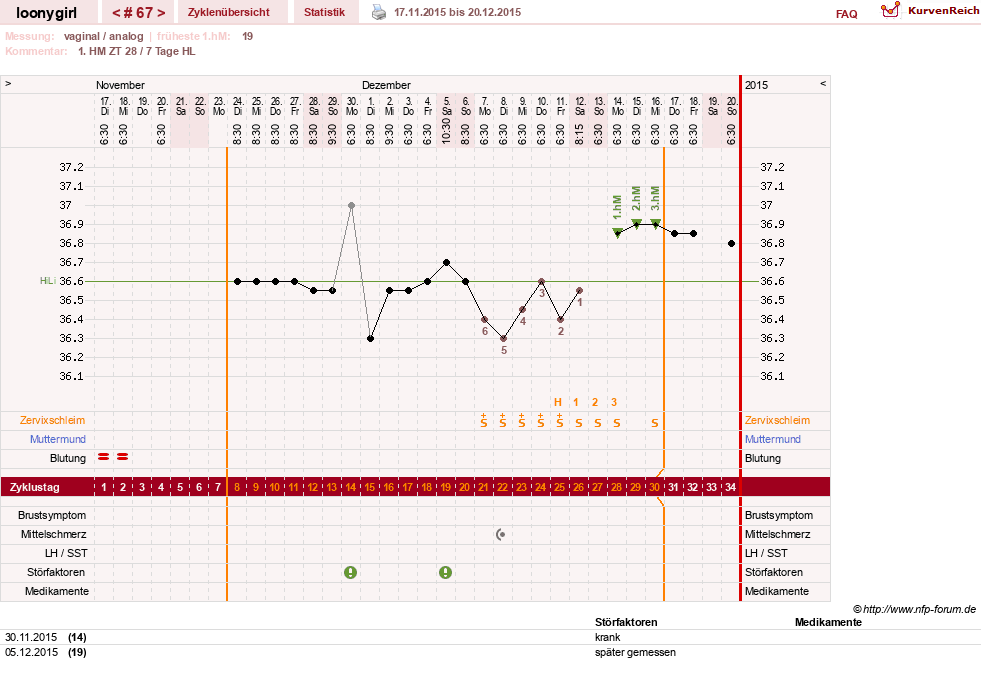The width and height of the screenshot is (981, 681).
Task: Open the nfp-forum.de copyright link
Action: coord(915,609)
